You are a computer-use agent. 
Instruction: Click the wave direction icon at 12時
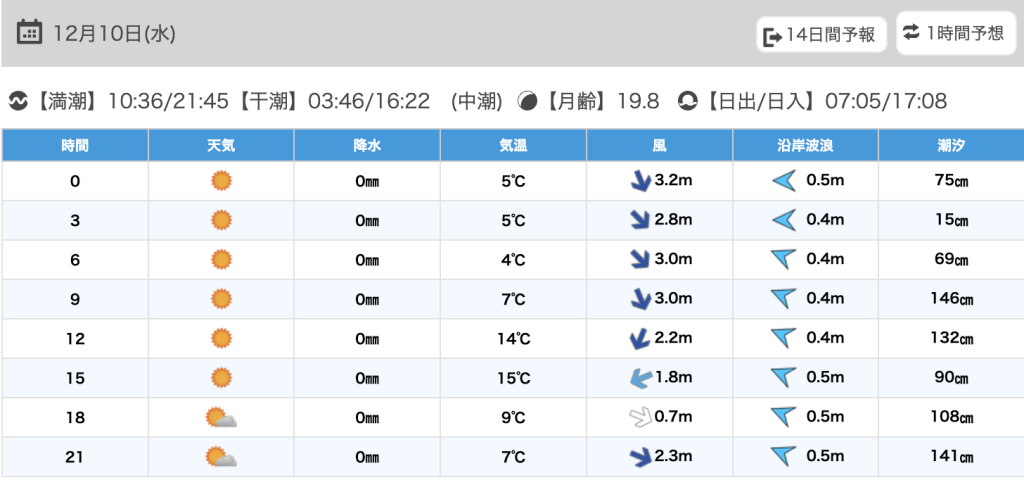coord(783,339)
